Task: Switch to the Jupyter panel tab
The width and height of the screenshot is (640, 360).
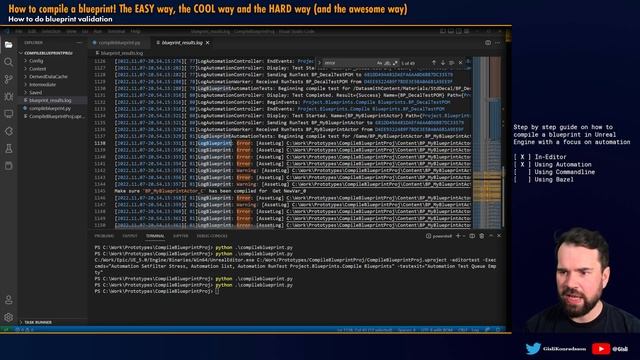Action: coord(180,236)
